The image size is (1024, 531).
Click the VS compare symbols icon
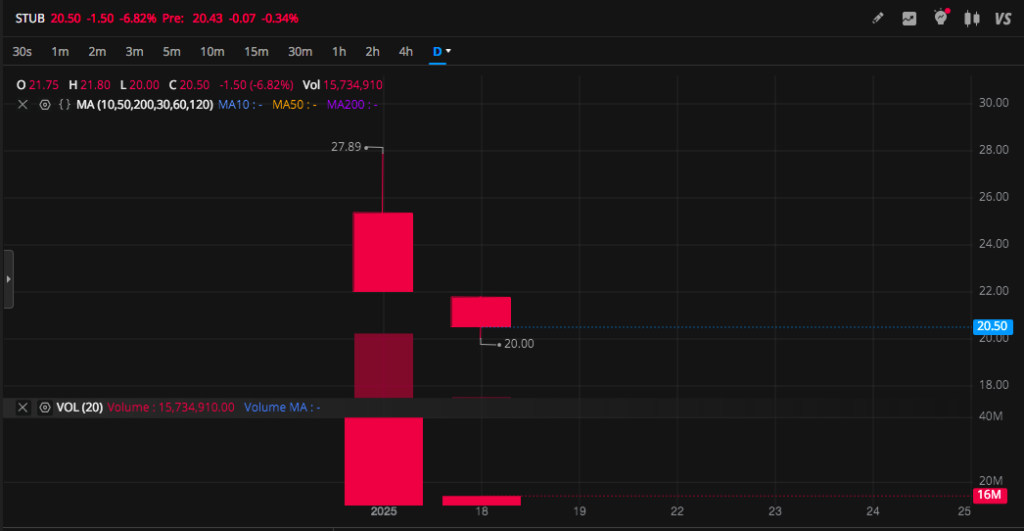(1002, 18)
